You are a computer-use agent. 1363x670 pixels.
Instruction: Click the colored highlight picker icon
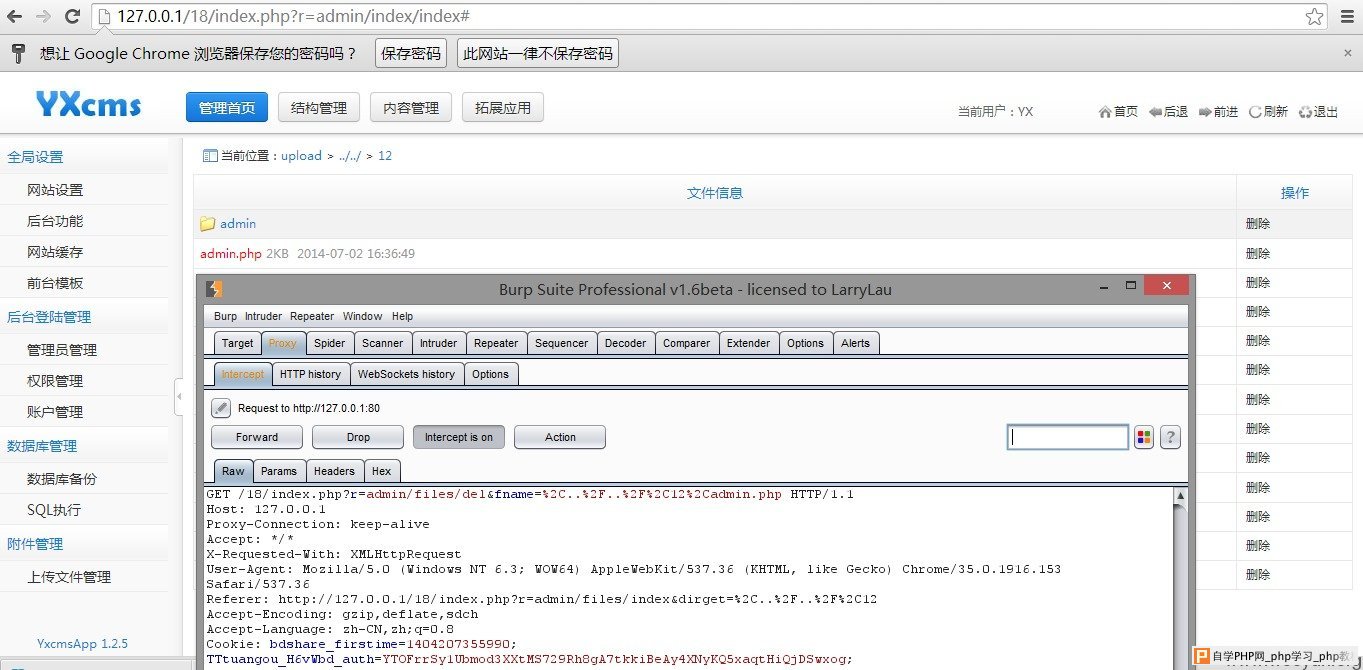[x=1144, y=437]
